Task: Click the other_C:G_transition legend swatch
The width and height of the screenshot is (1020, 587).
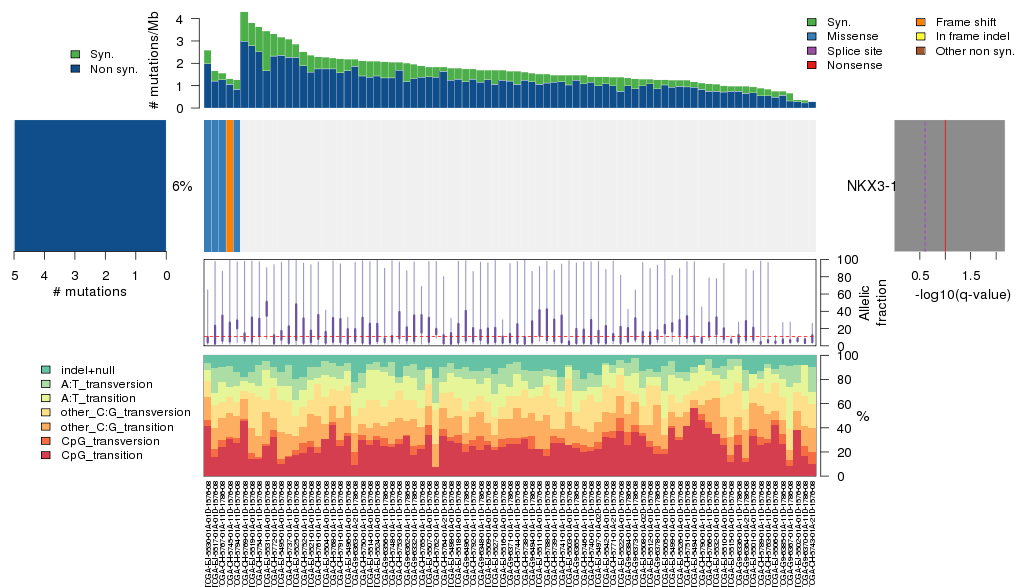Action: [x=46, y=426]
